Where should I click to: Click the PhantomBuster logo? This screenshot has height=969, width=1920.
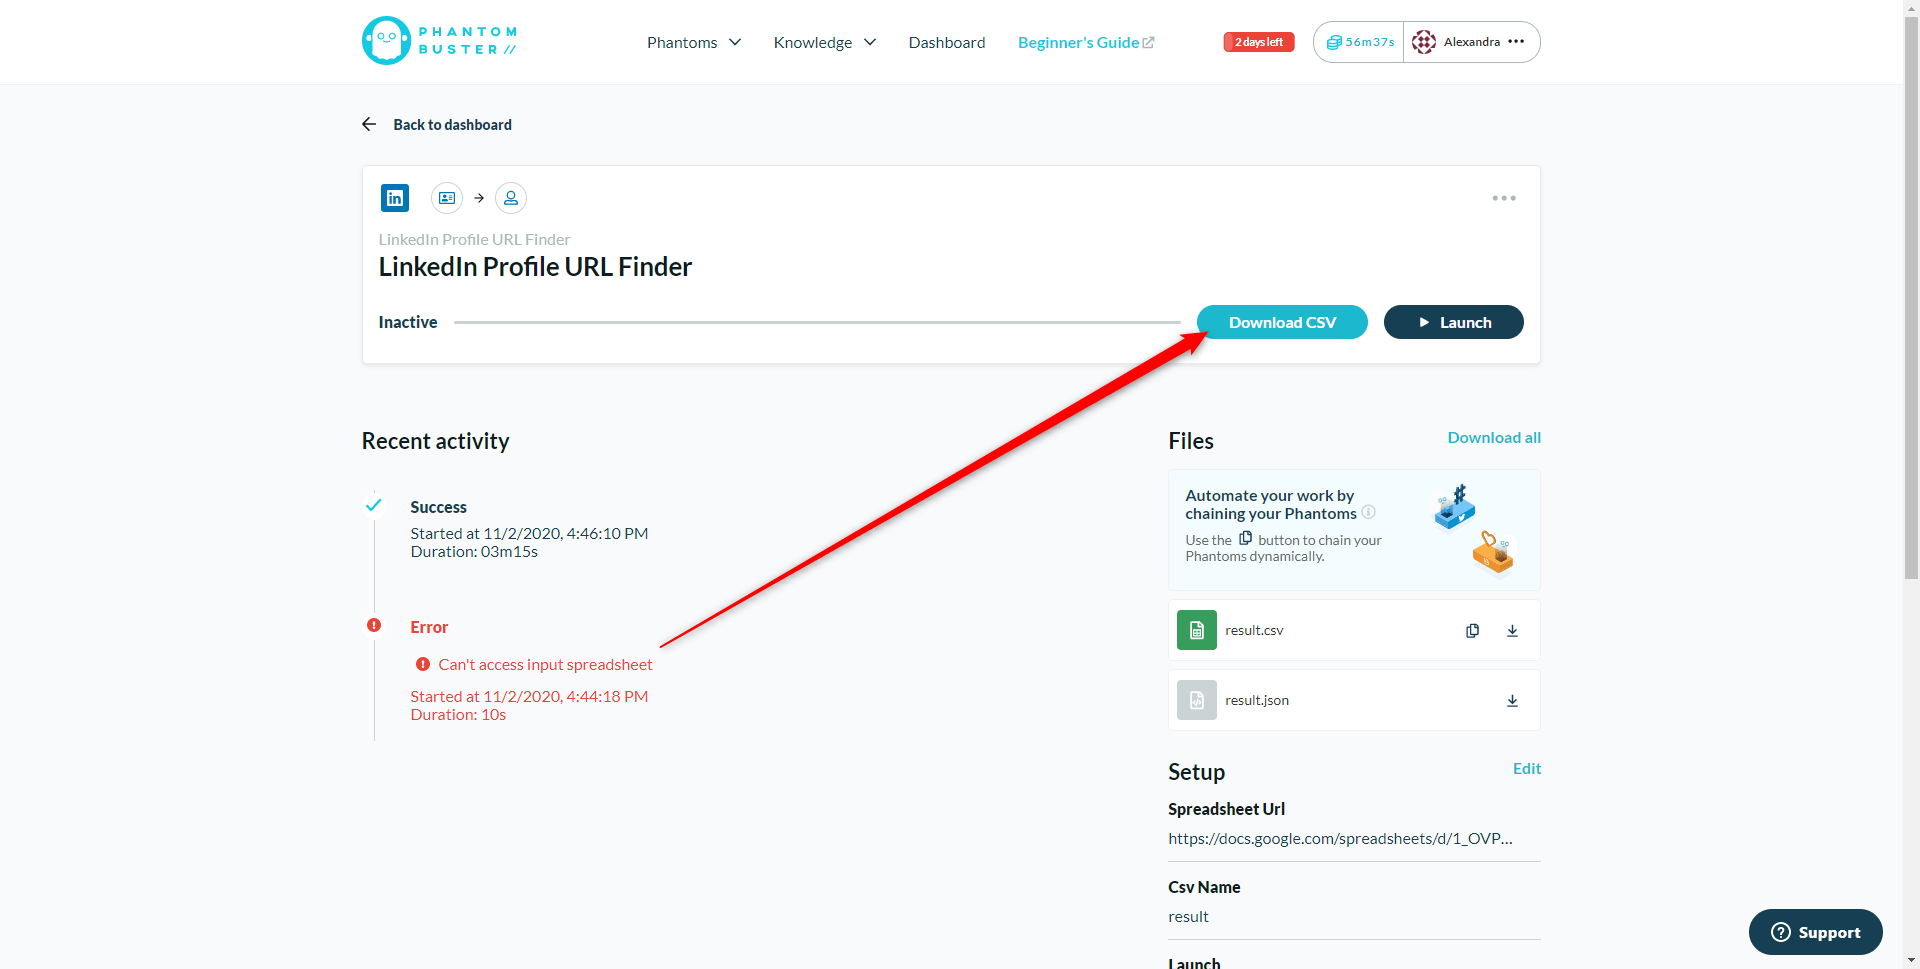[x=440, y=41]
